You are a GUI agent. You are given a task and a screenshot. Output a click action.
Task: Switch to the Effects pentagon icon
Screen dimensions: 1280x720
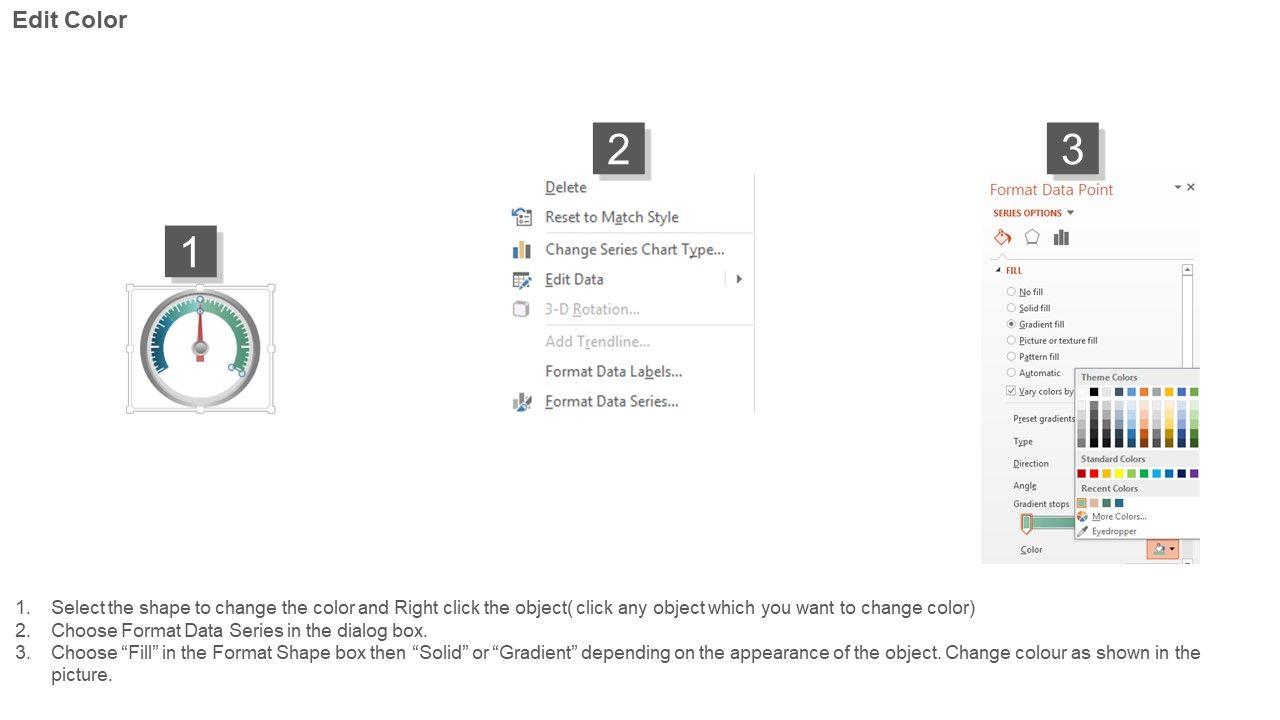pyautogui.click(x=1032, y=238)
